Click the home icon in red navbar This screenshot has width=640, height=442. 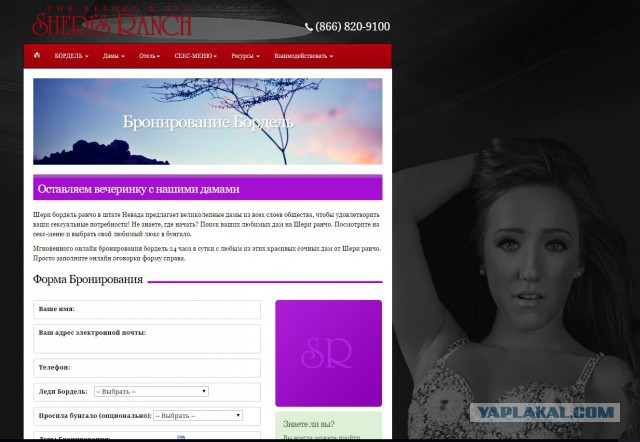click(37, 55)
